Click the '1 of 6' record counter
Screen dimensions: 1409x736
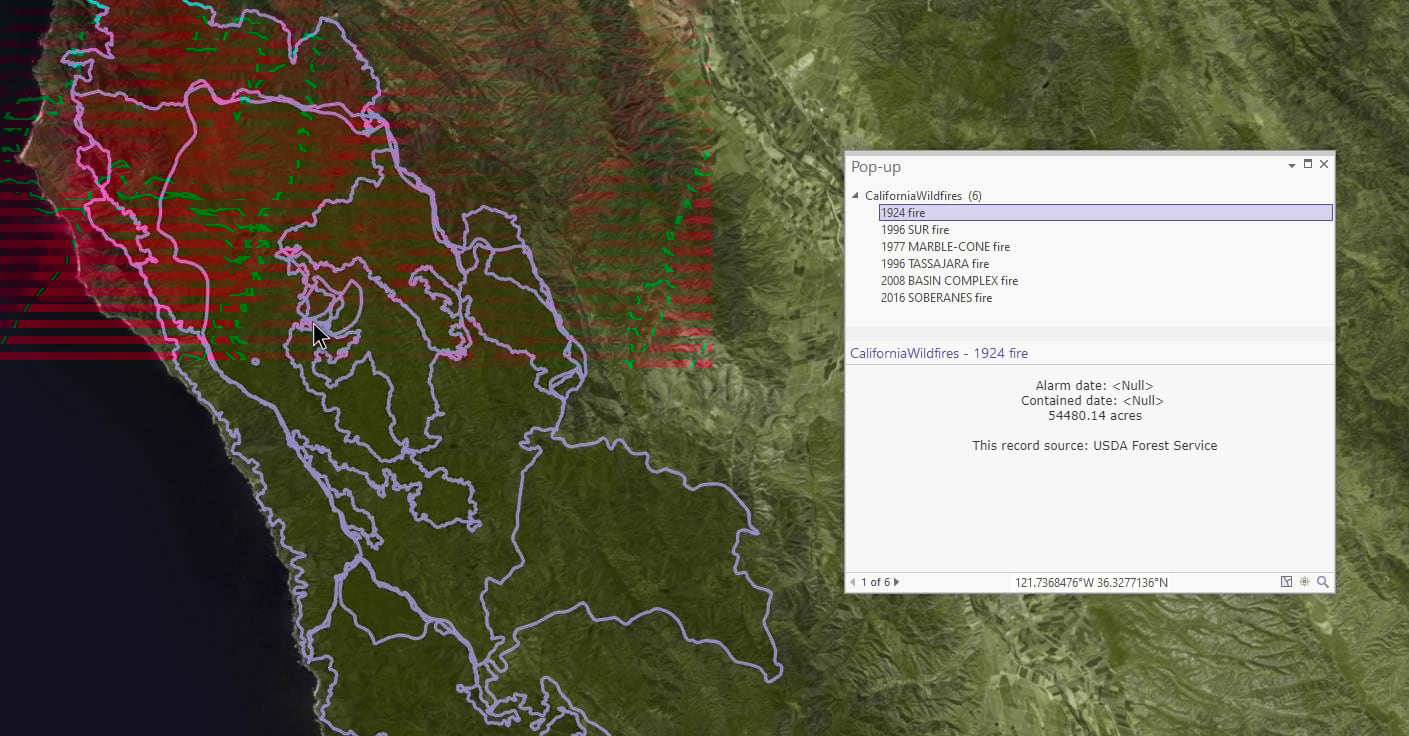click(x=874, y=582)
